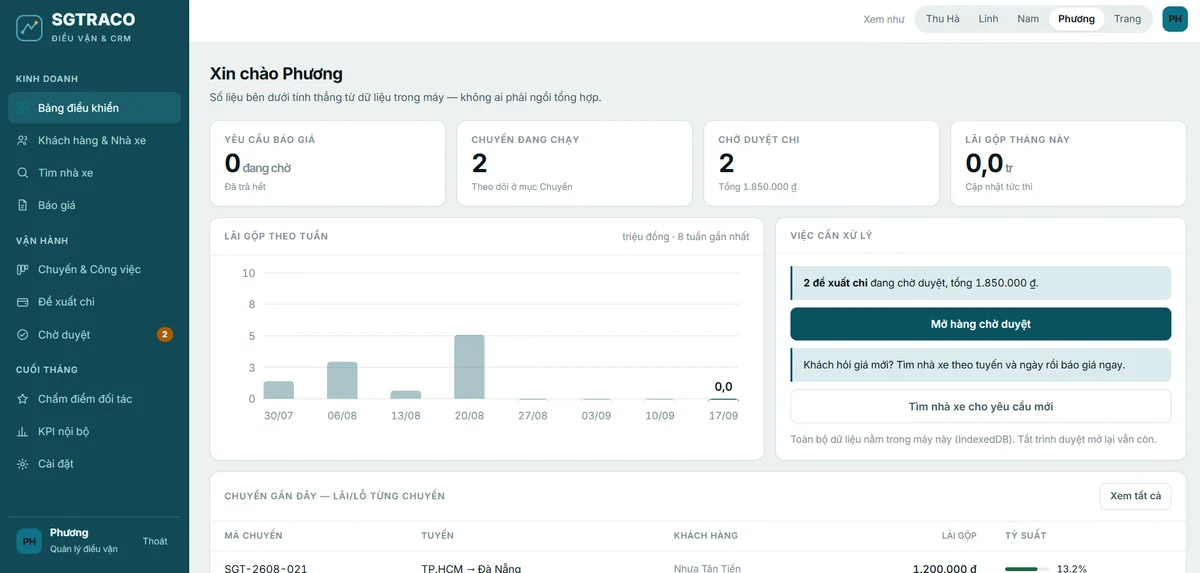
Task: Click the Mở hàng chờ duyệt button
Action: (980, 324)
